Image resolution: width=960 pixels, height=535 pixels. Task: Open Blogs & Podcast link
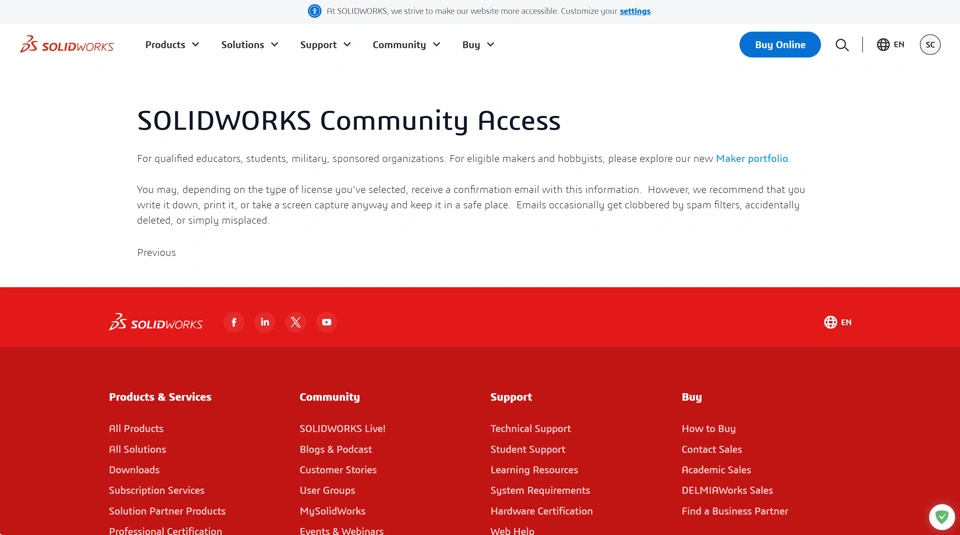tap(336, 449)
